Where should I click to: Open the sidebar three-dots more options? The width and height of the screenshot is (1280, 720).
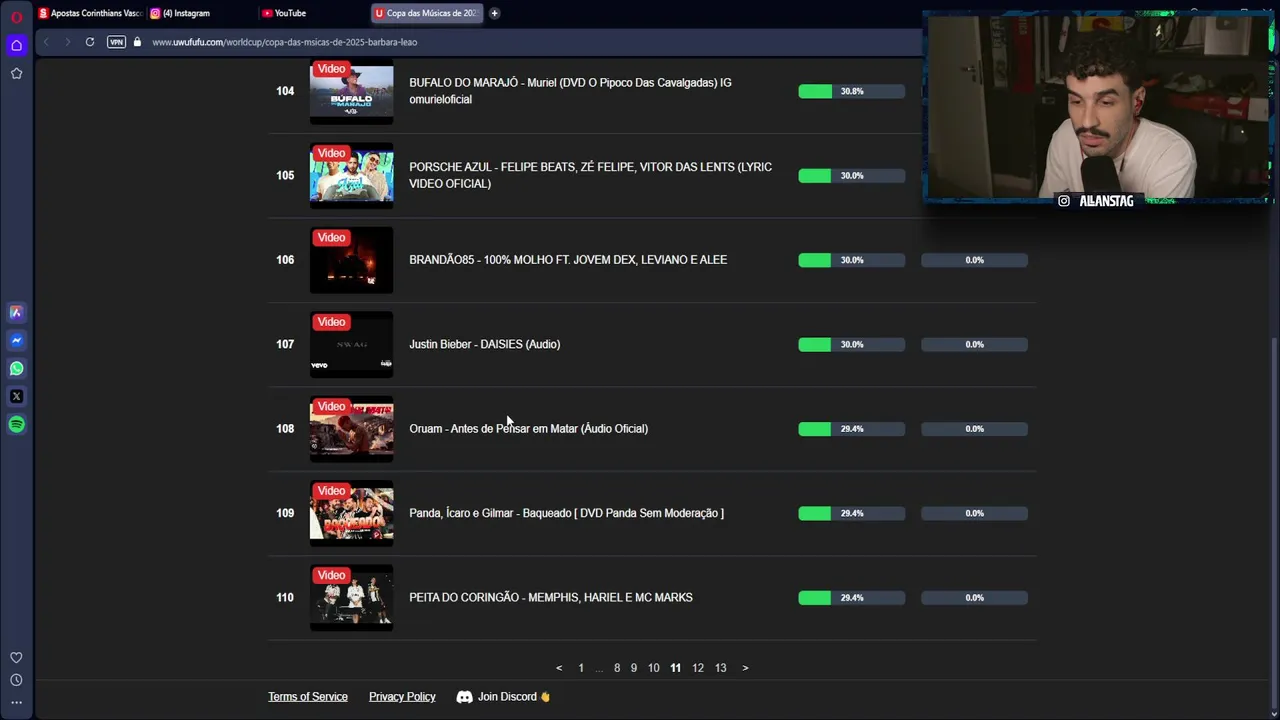coord(16,702)
